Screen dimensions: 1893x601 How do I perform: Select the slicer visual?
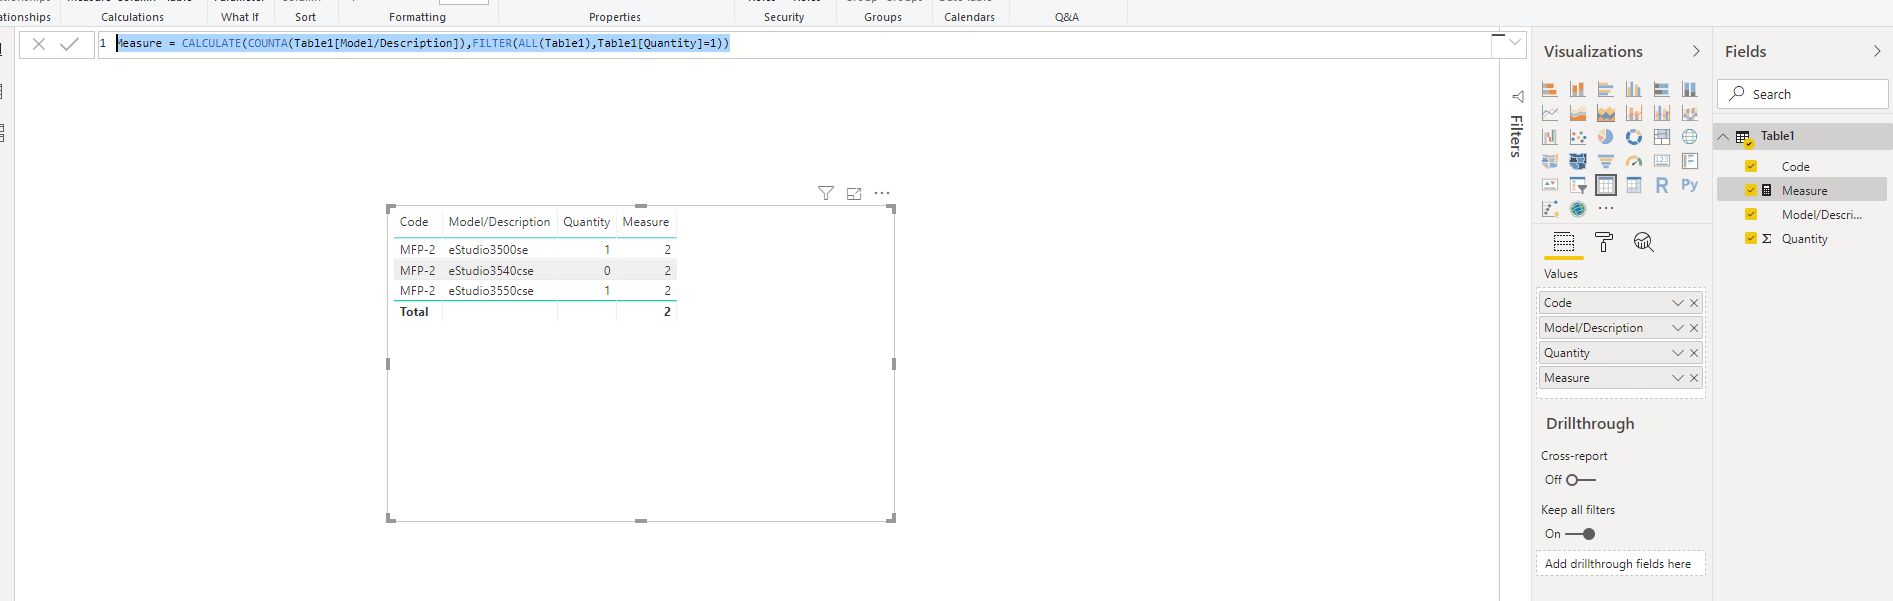tap(1578, 185)
